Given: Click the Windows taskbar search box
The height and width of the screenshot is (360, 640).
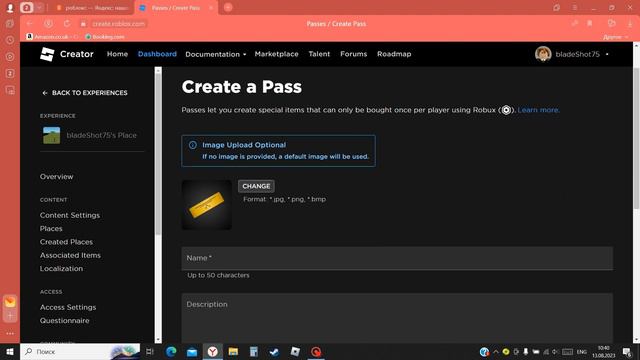Looking at the screenshot, I should point(80,351).
